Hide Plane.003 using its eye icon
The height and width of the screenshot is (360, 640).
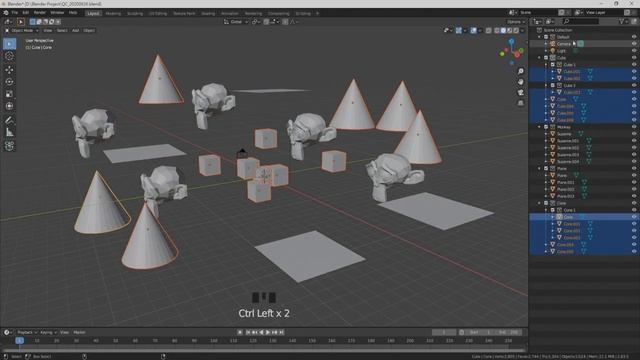point(634,196)
